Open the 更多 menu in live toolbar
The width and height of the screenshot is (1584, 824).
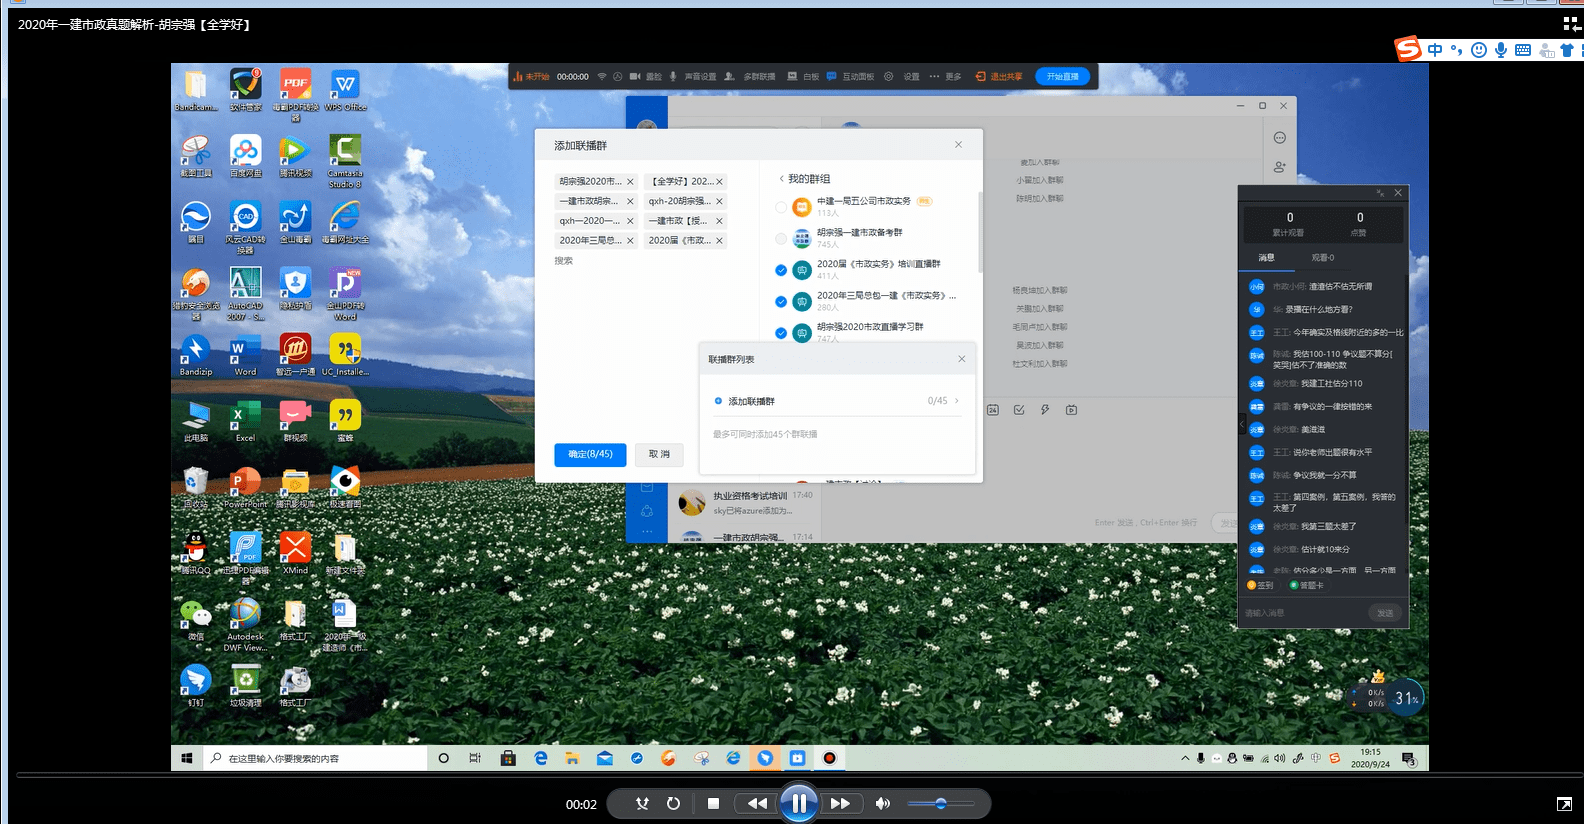click(x=945, y=76)
